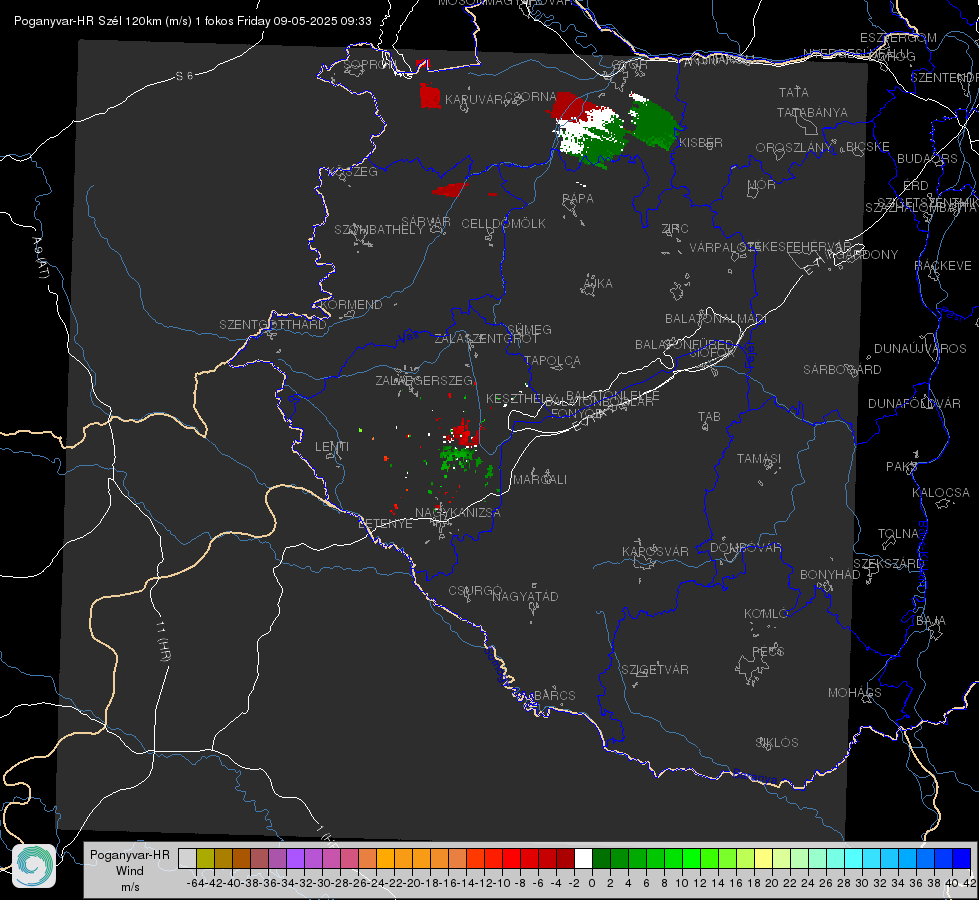
Task: Select the KISBER town label
Action: tap(701, 142)
